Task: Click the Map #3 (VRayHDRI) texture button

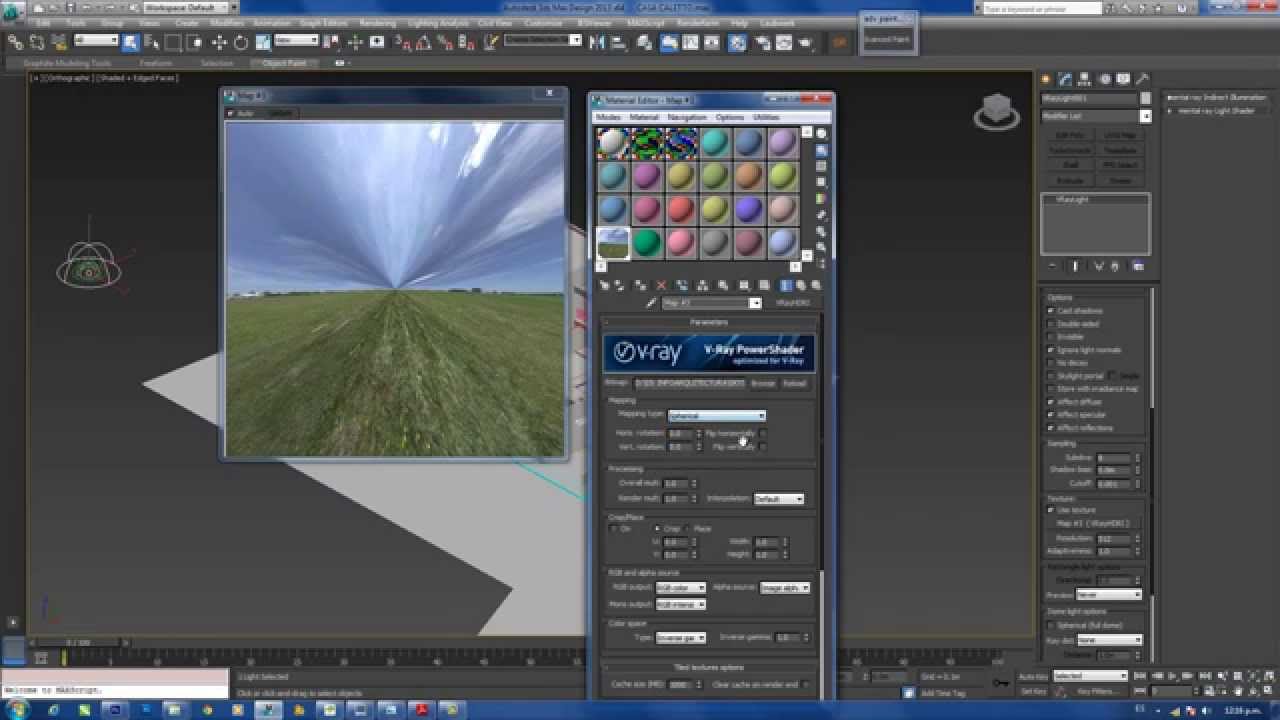Action: (x=1096, y=523)
